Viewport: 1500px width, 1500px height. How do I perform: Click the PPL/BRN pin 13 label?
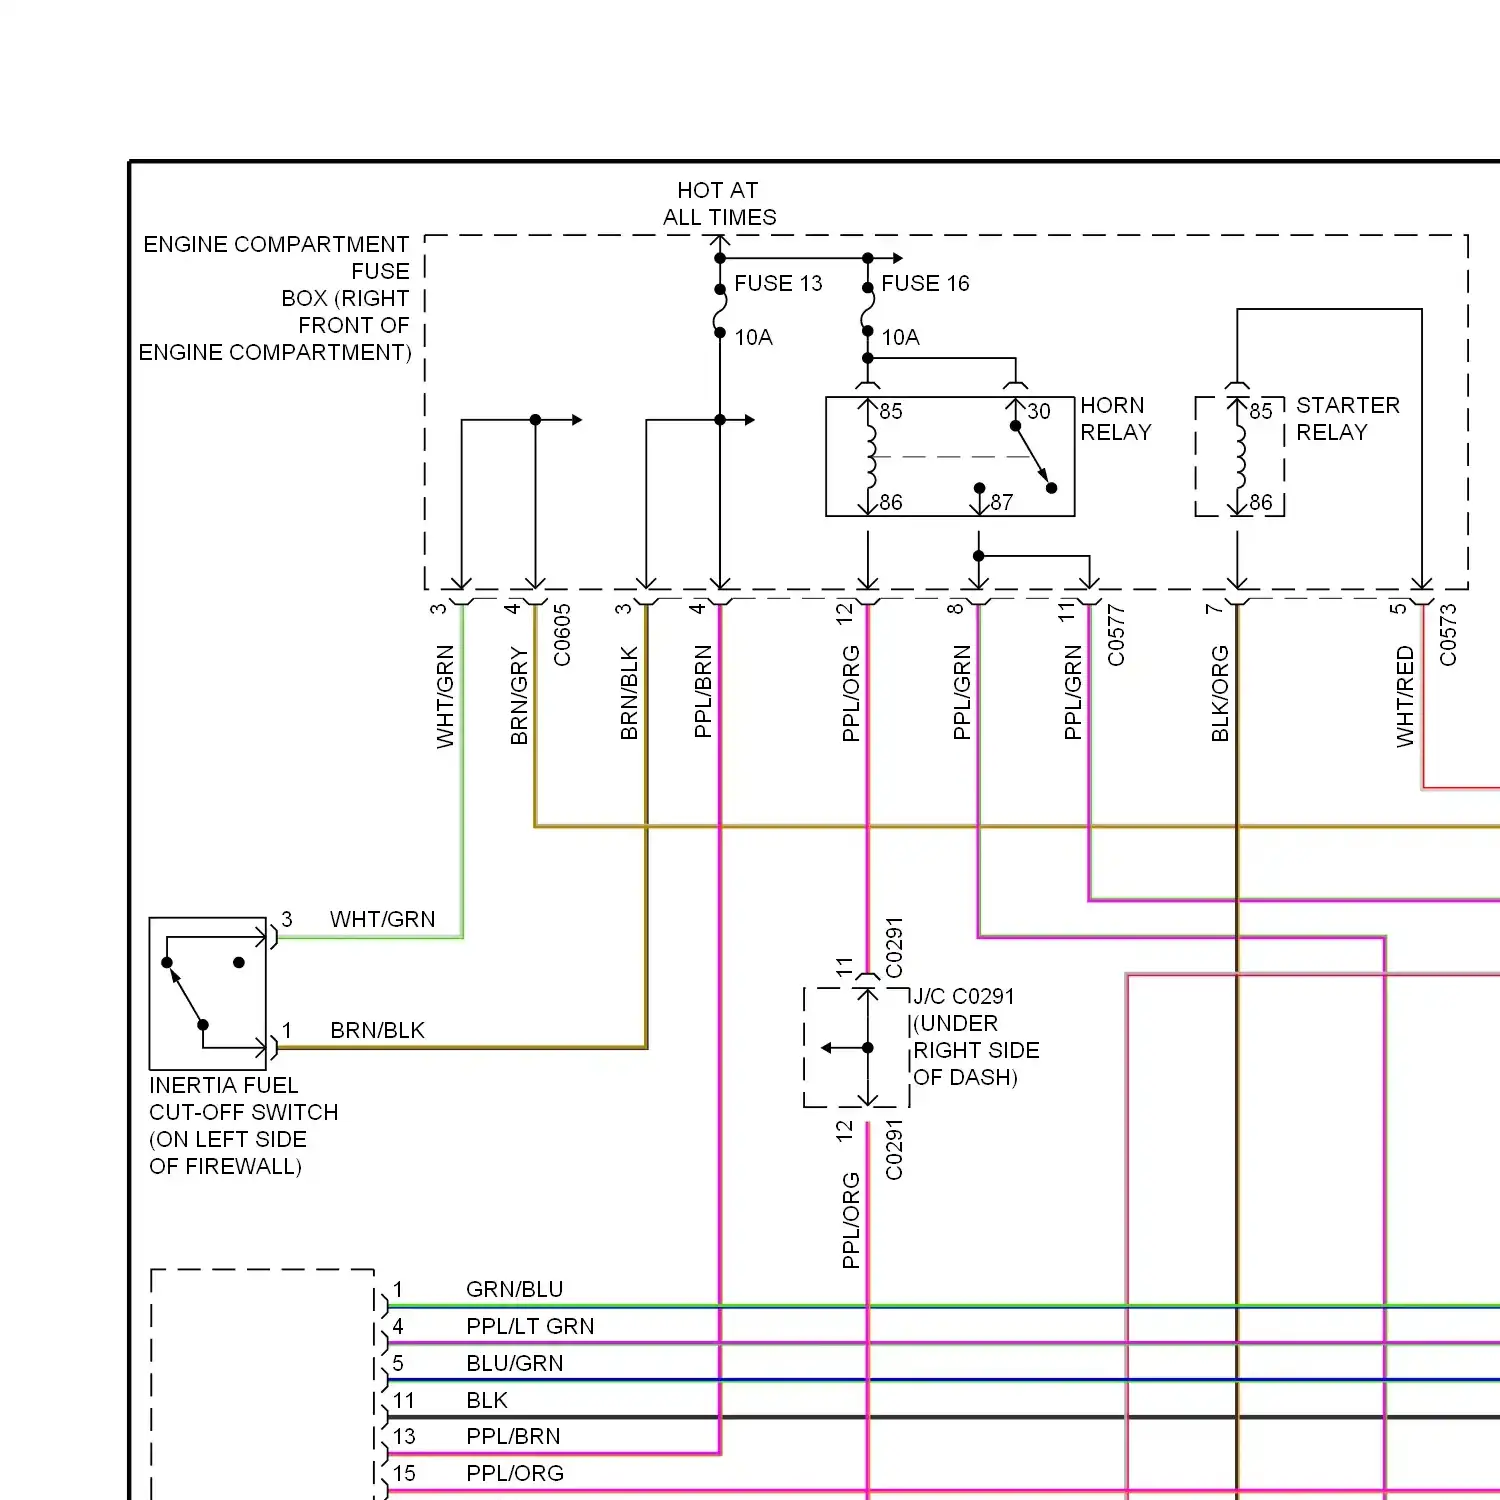pyautogui.click(x=513, y=1437)
